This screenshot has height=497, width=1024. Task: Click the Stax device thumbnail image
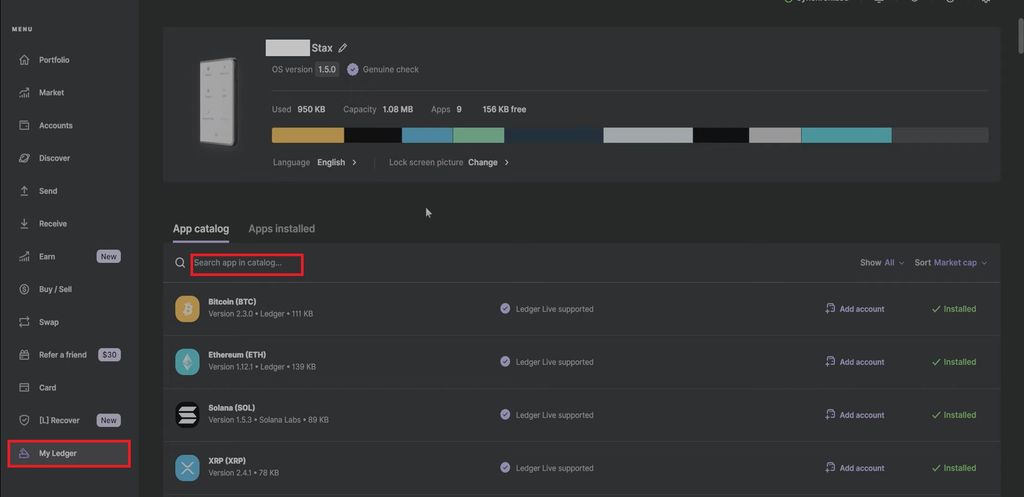coord(219,102)
